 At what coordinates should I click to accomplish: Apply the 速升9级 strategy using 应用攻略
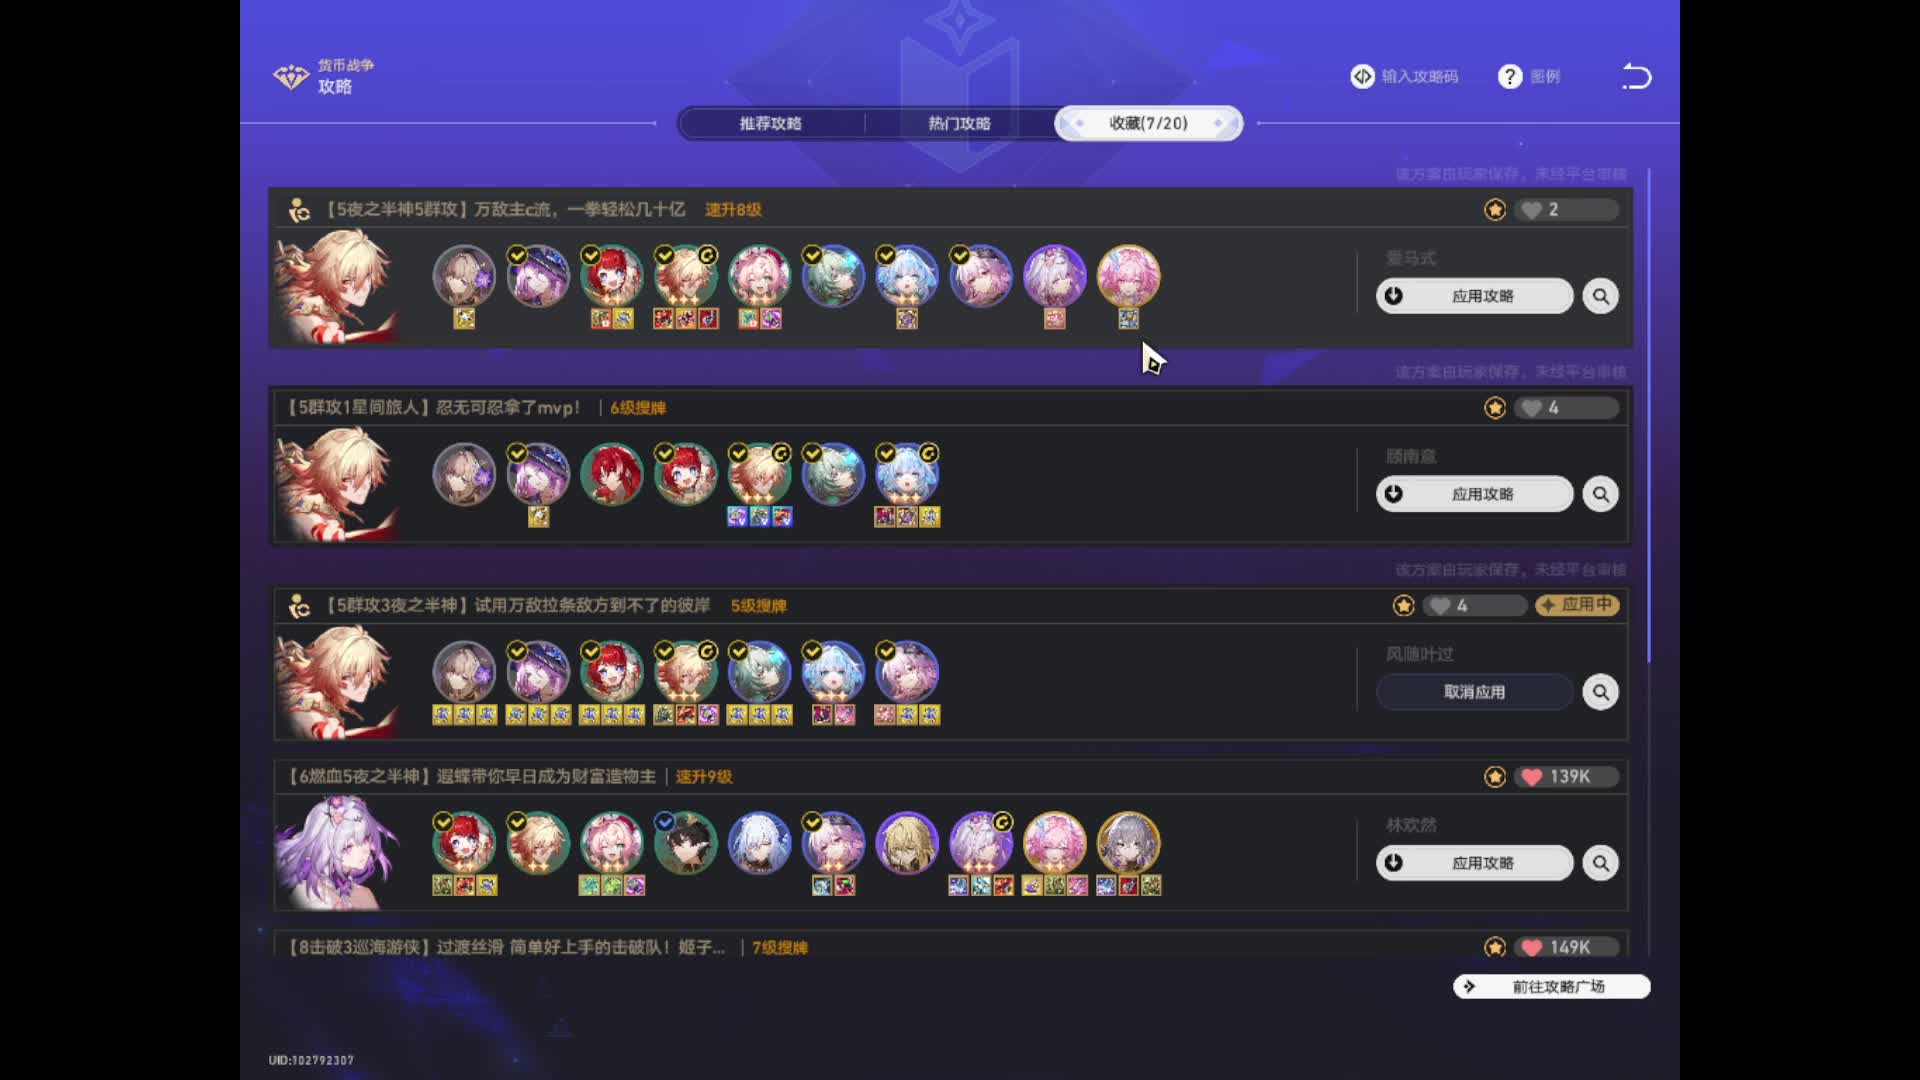click(1474, 863)
